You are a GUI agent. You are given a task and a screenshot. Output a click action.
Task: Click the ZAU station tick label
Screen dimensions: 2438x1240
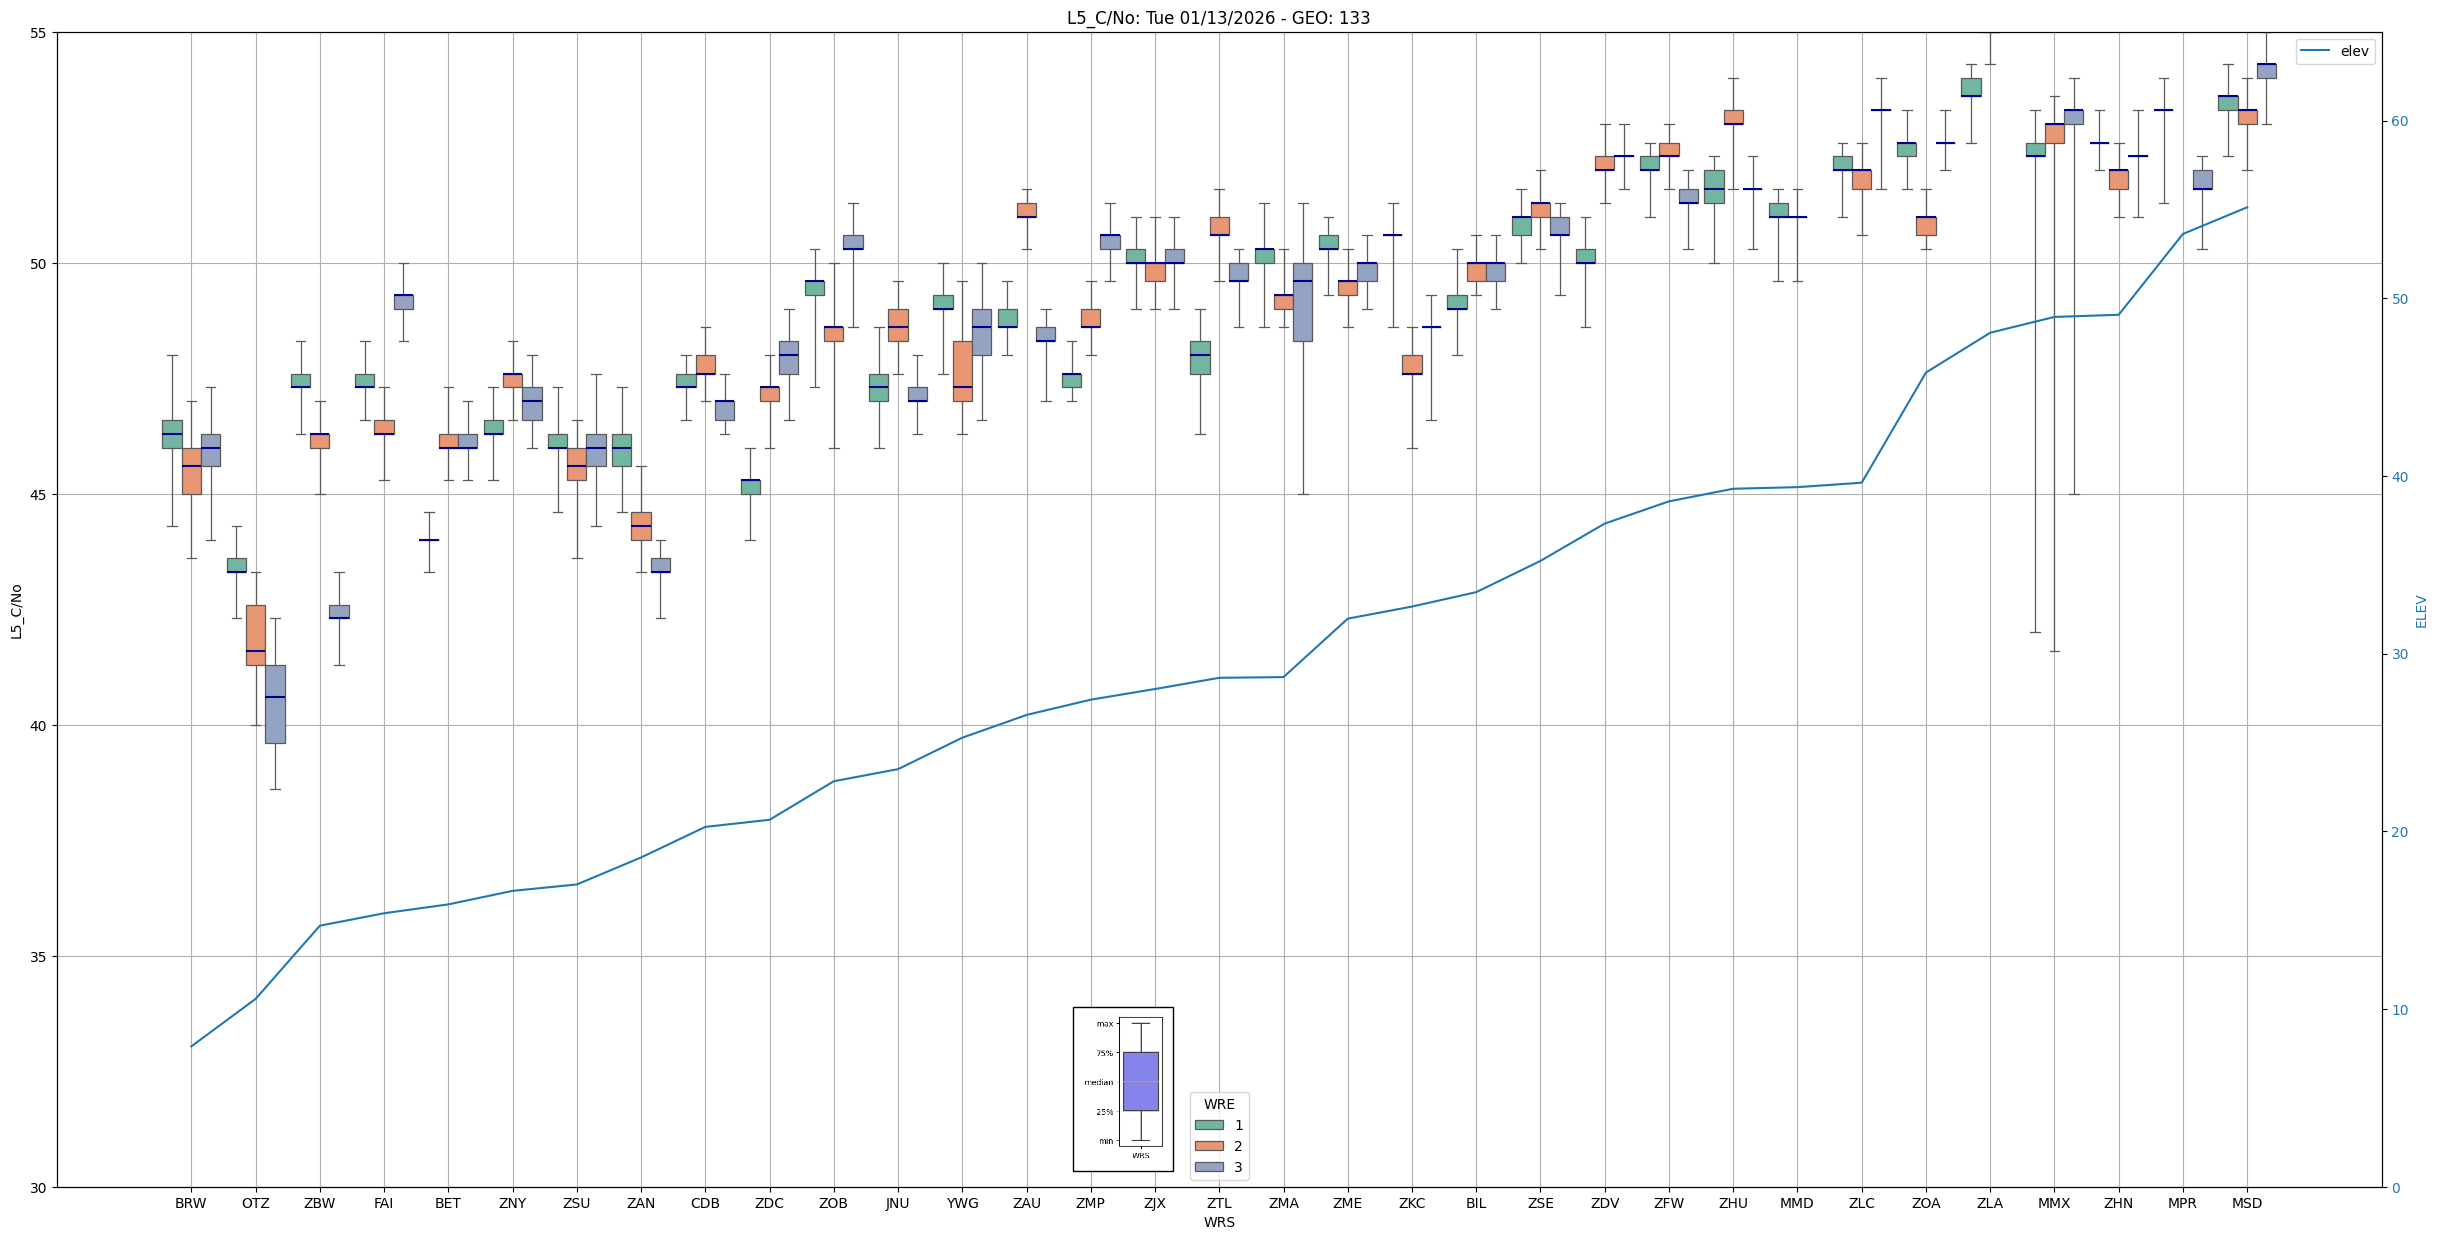[x=1026, y=1203]
